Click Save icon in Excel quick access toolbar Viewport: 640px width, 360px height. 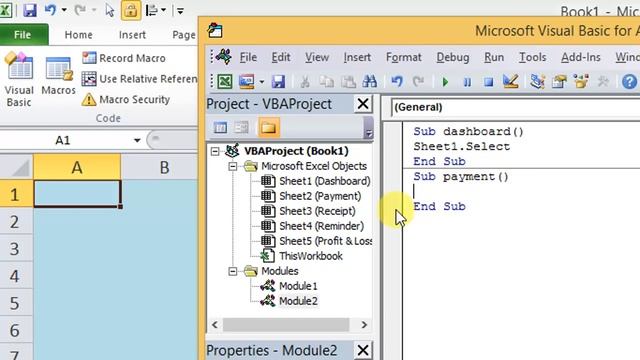coord(30,10)
